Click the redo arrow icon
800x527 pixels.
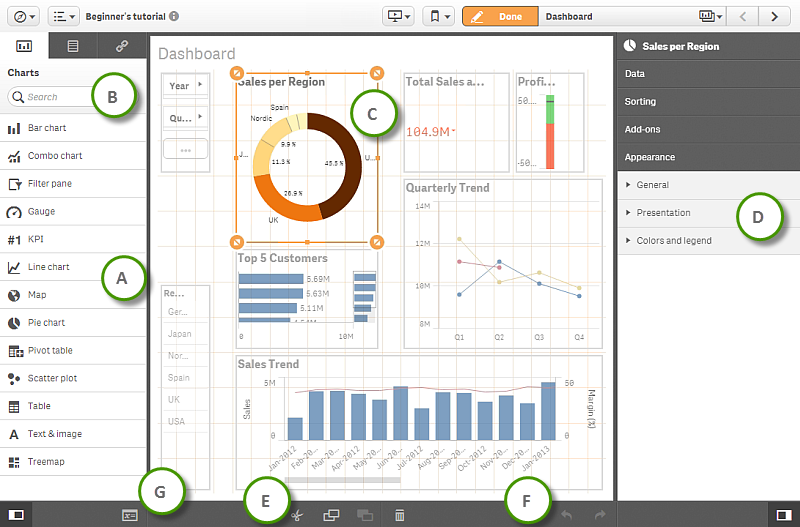pyautogui.click(x=600, y=515)
